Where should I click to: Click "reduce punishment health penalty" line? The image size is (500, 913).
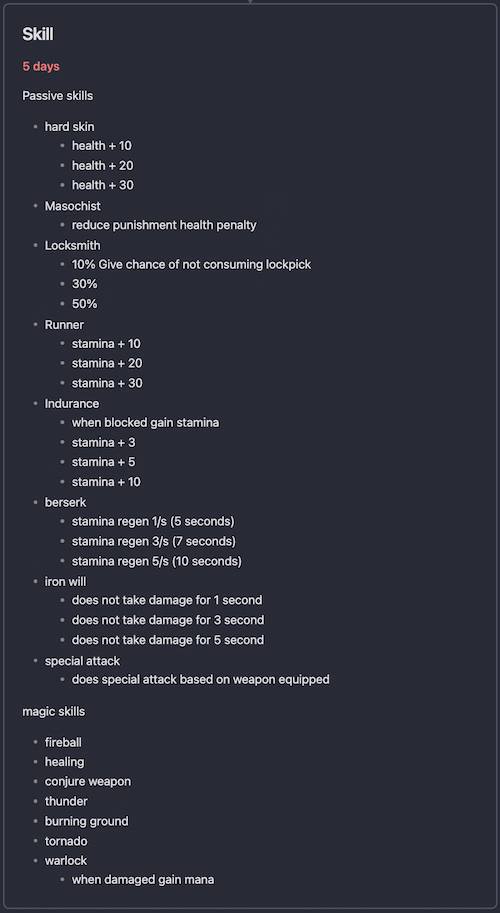164,225
